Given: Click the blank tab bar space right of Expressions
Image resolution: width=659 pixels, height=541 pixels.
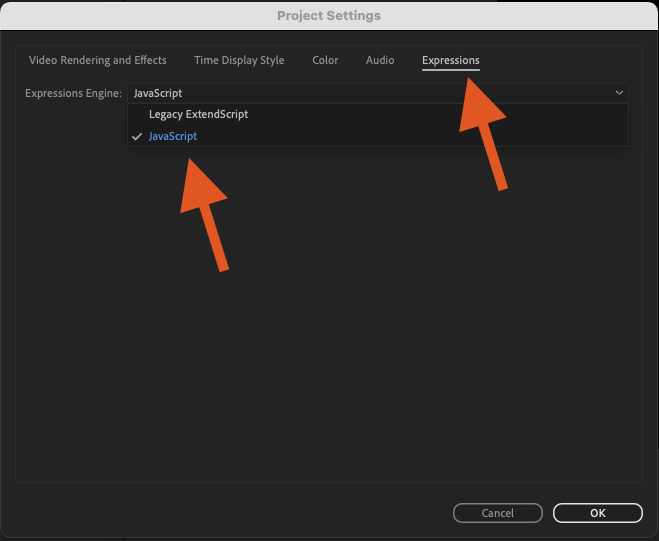Looking at the screenshot, I should (559, 60).
